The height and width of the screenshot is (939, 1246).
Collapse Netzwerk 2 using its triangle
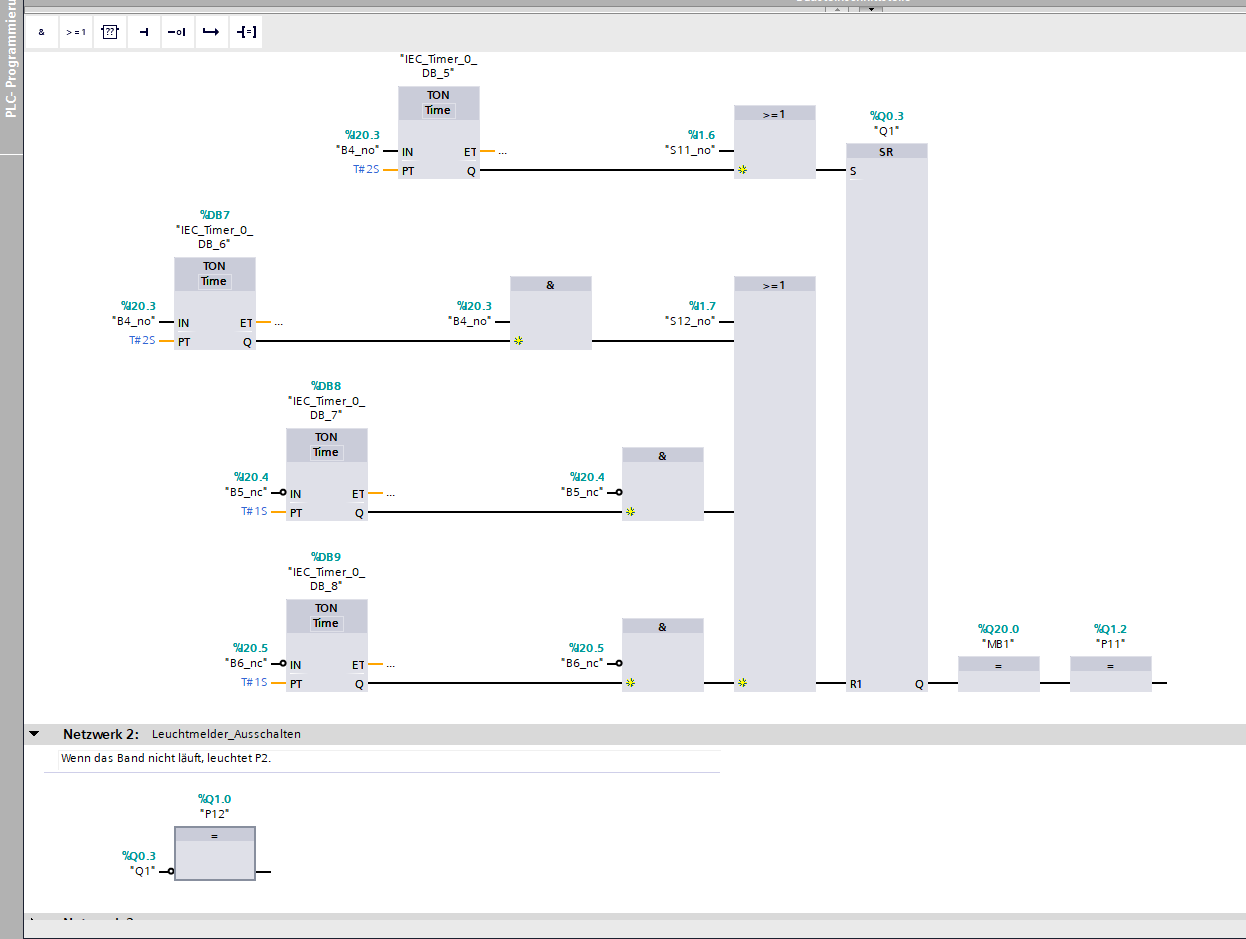coord(34,734)
